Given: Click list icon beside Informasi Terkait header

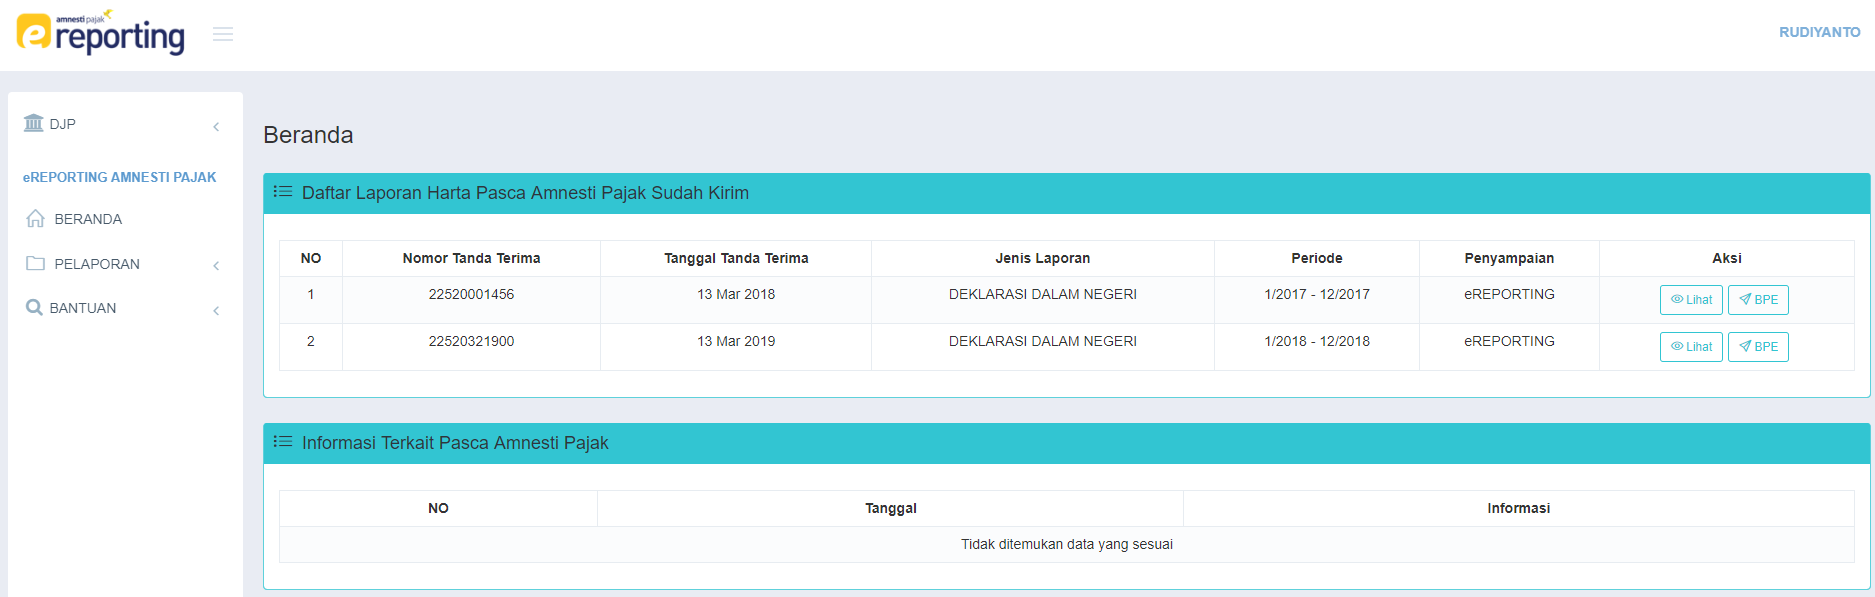Looking at the screenshot, I should pyautogui.click(x=283, y=442).
